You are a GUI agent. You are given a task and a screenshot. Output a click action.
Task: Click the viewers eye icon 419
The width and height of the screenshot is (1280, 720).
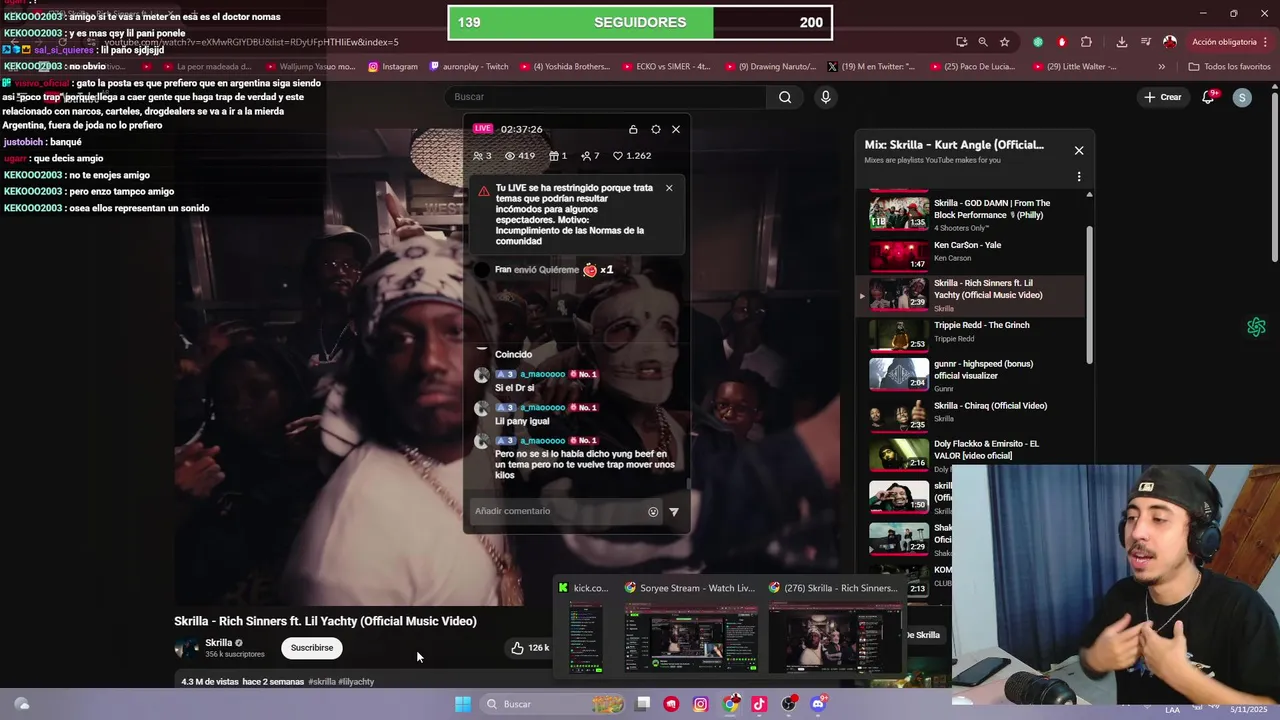point(510,156)
